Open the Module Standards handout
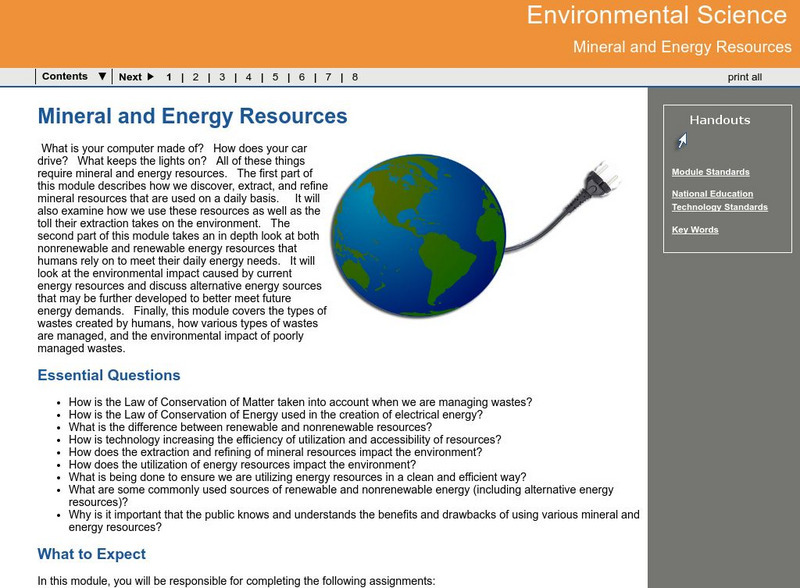 pos(710,172)
